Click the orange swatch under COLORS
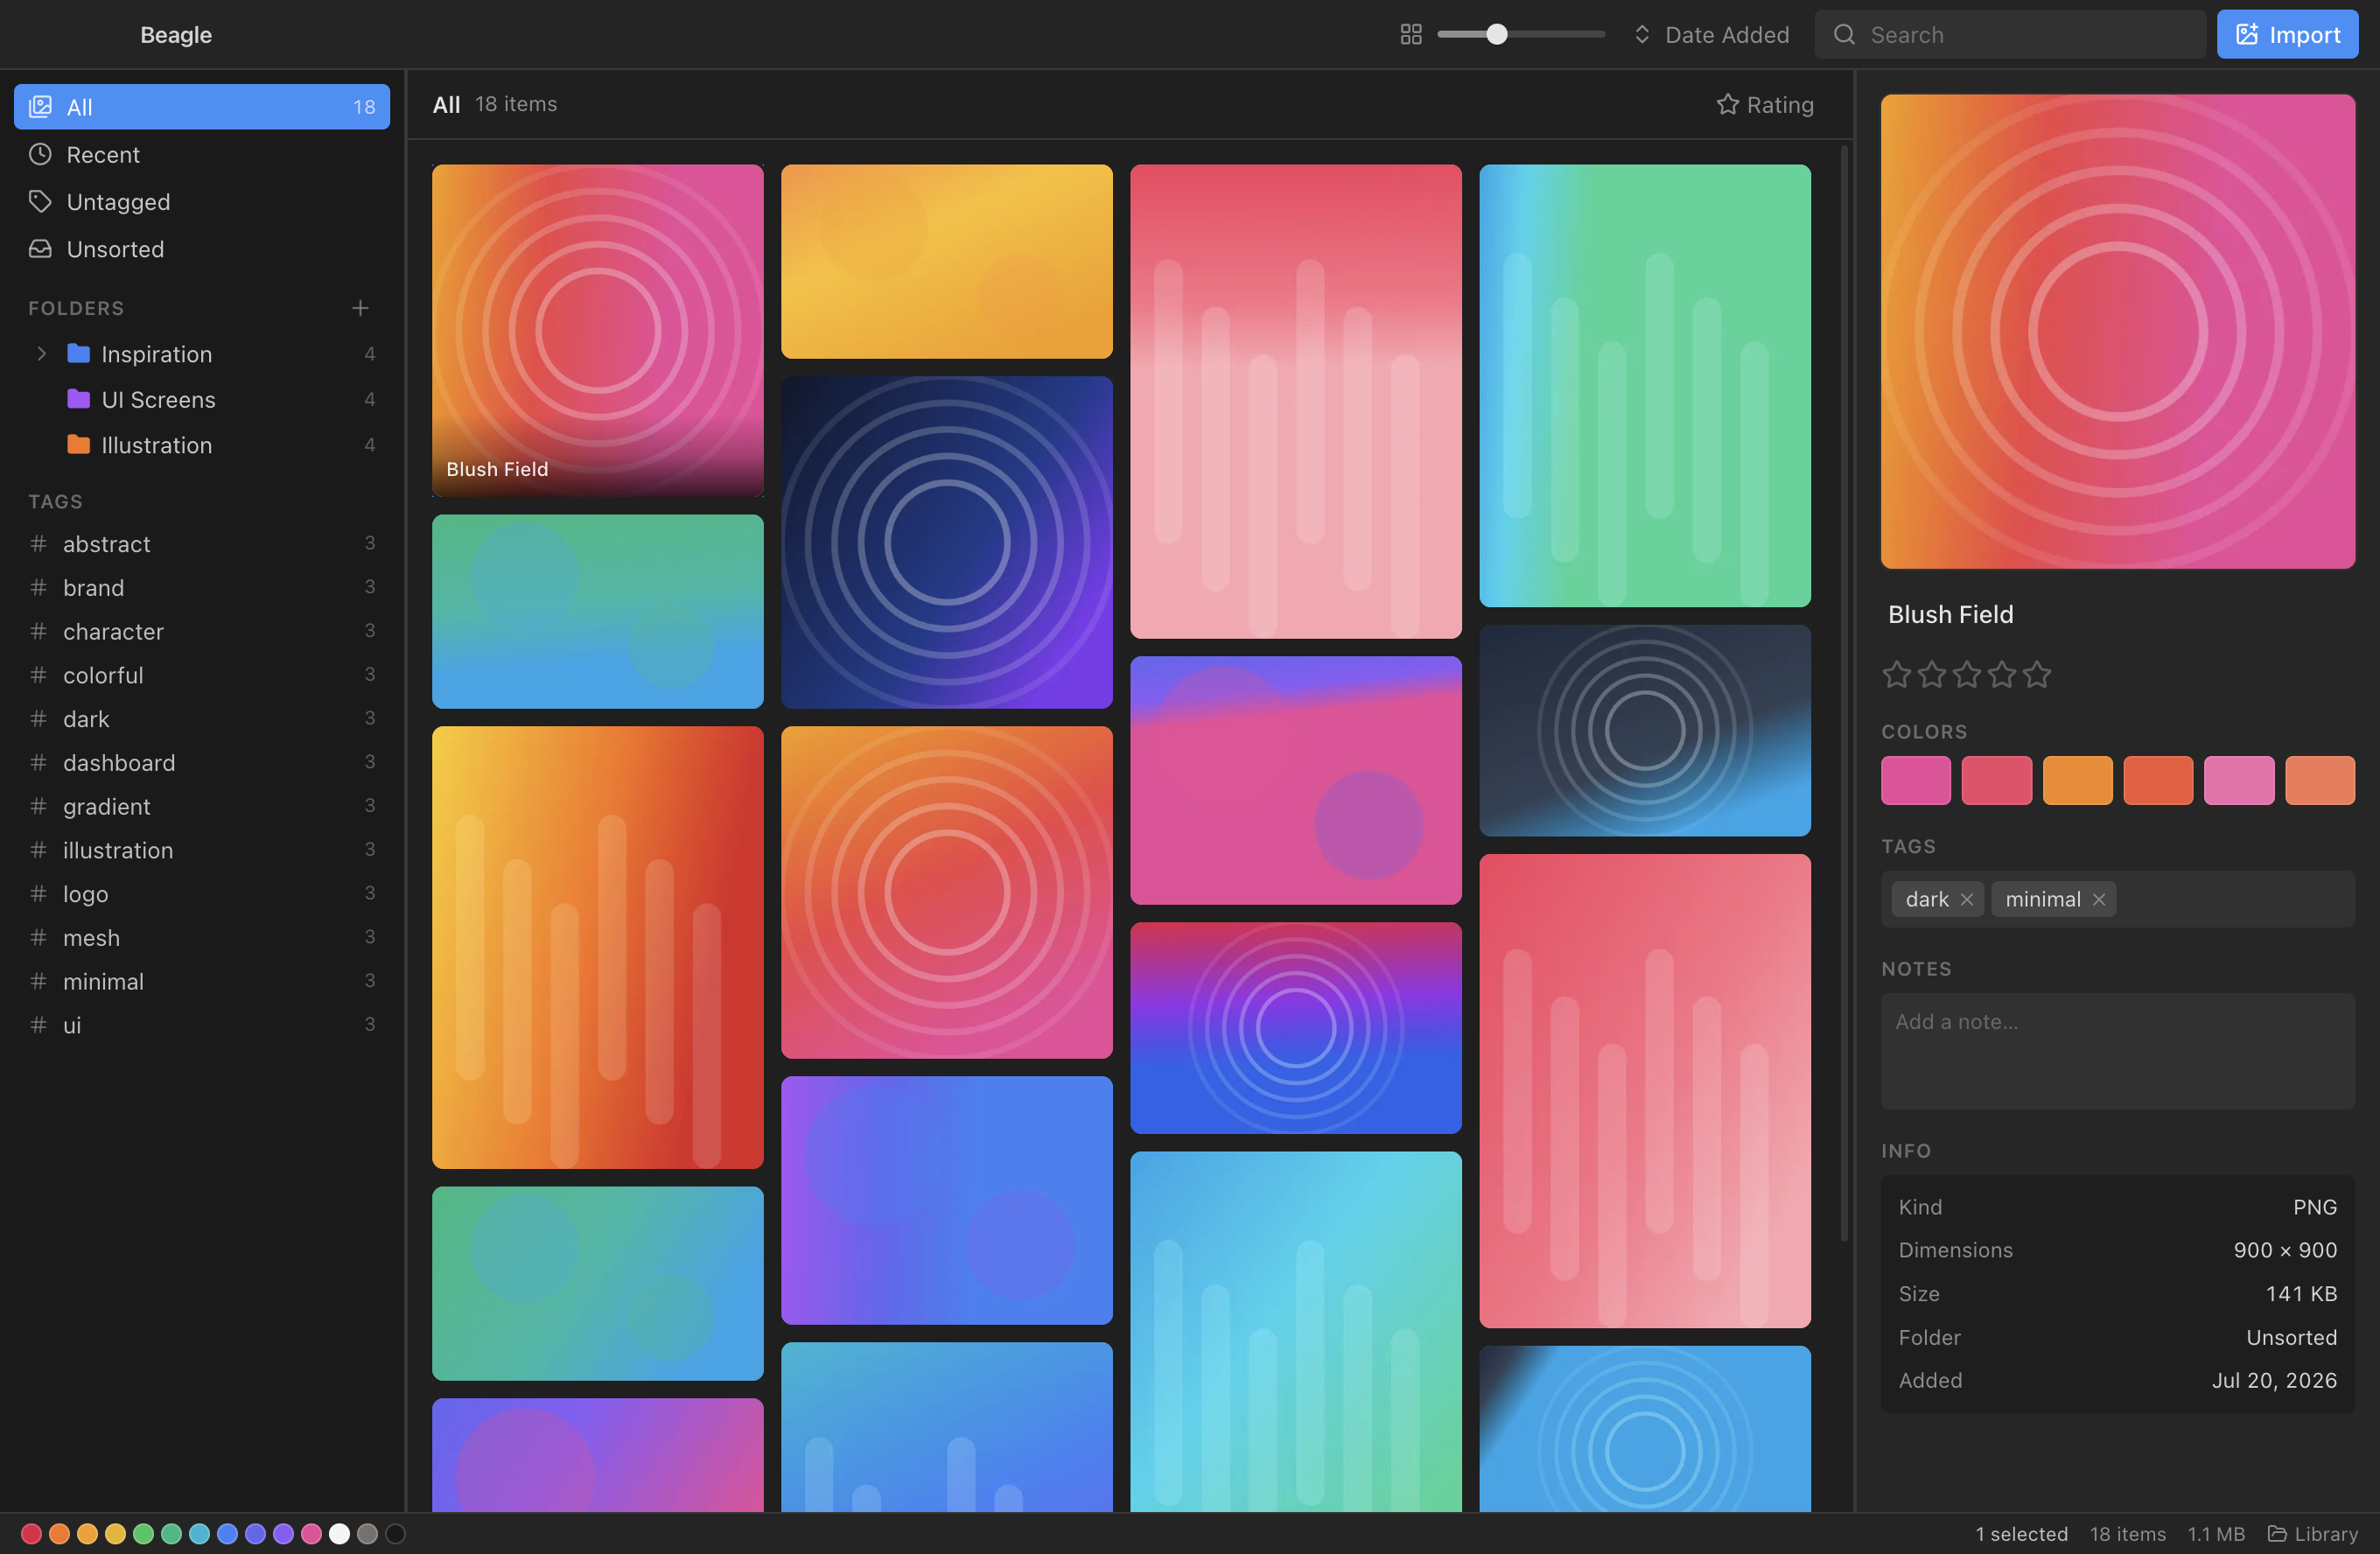2380x1554 pixels. tap(2077, 780)
